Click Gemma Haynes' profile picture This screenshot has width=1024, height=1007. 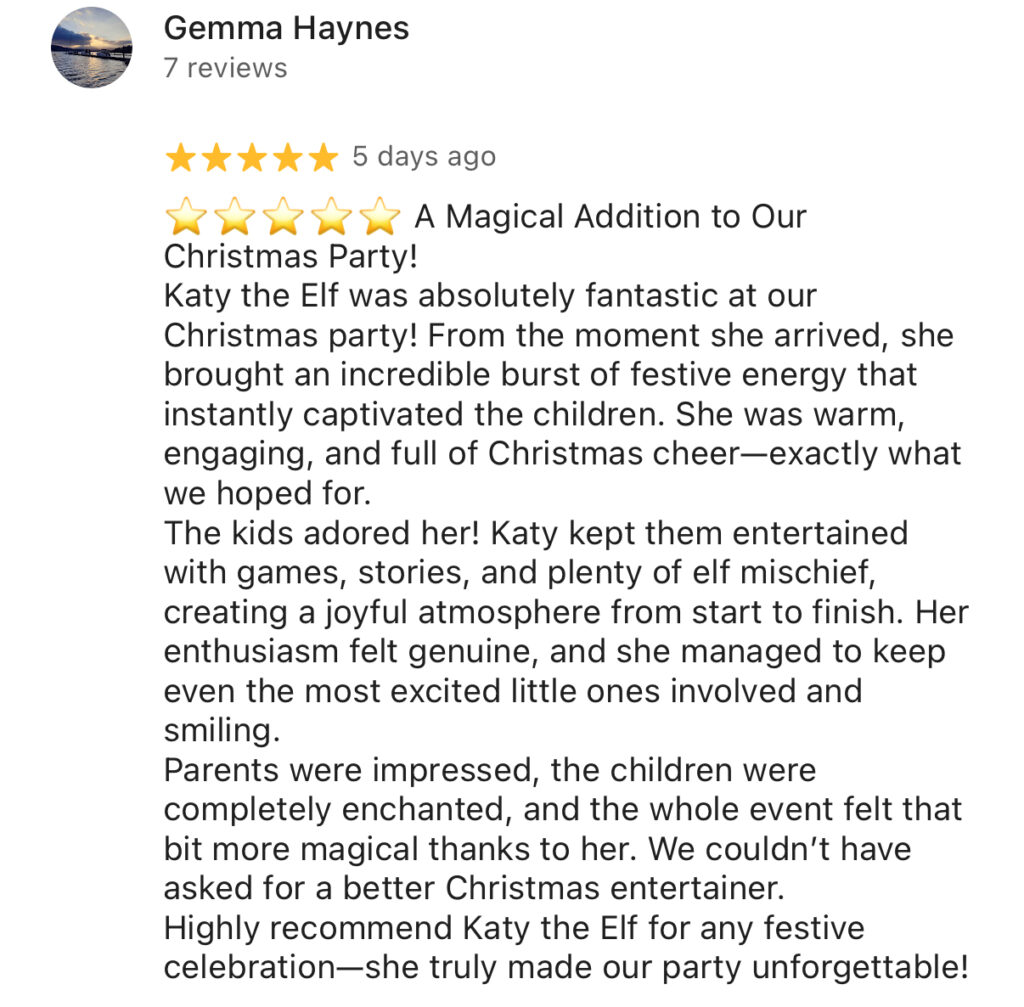click(91, 47)
